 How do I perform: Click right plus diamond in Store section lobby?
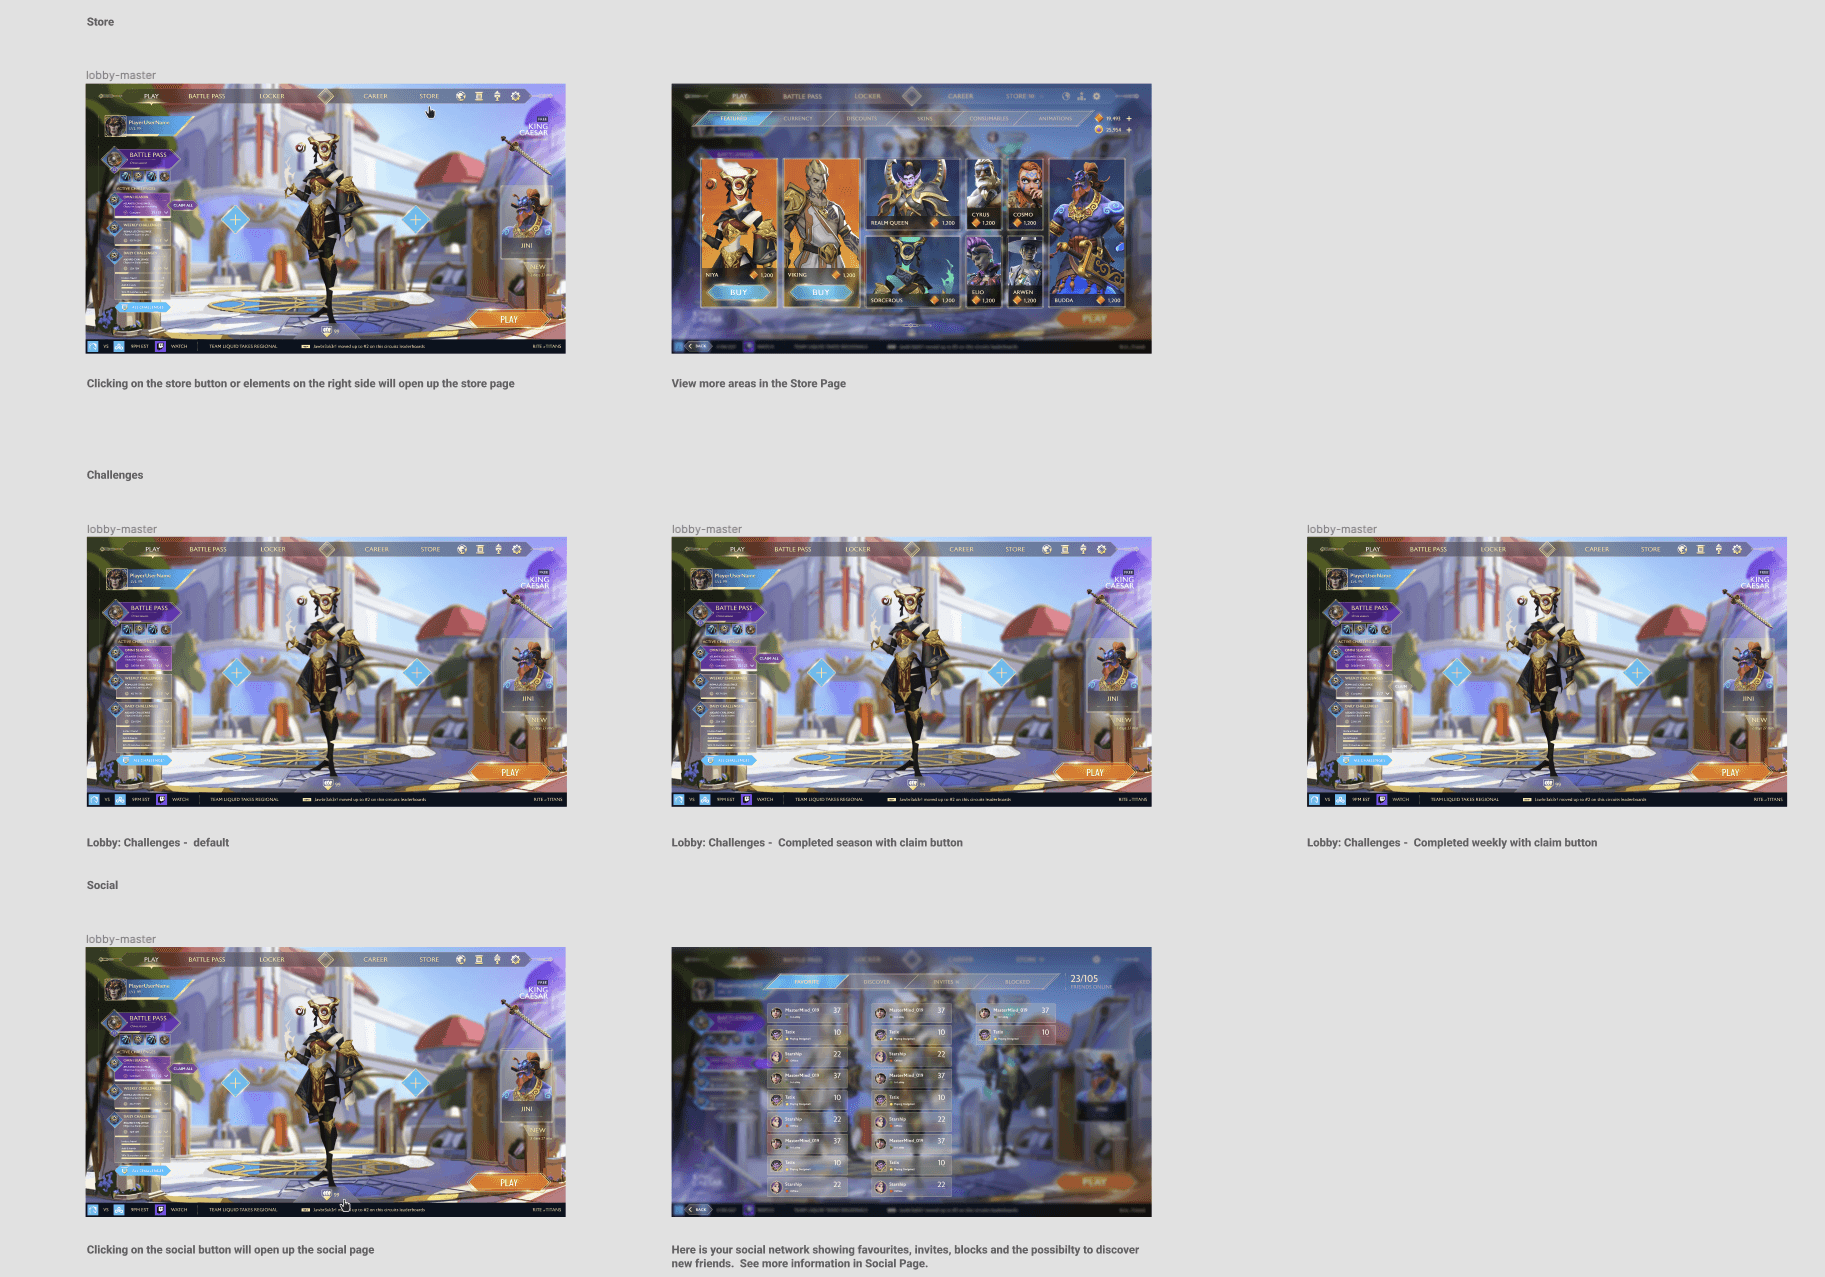416,219
